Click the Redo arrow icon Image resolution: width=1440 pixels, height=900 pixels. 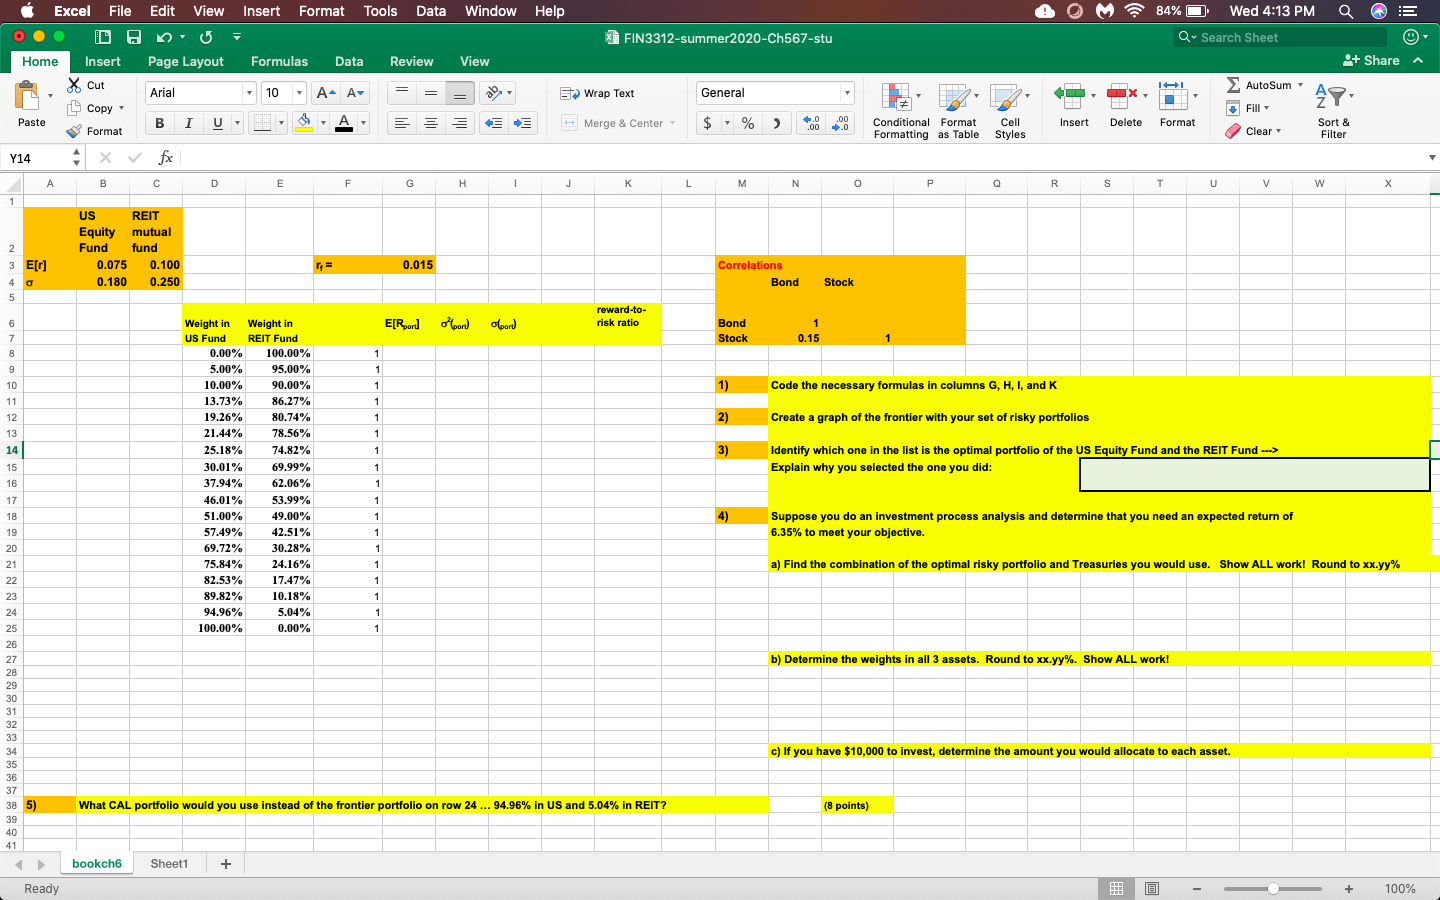pos(206,37)
